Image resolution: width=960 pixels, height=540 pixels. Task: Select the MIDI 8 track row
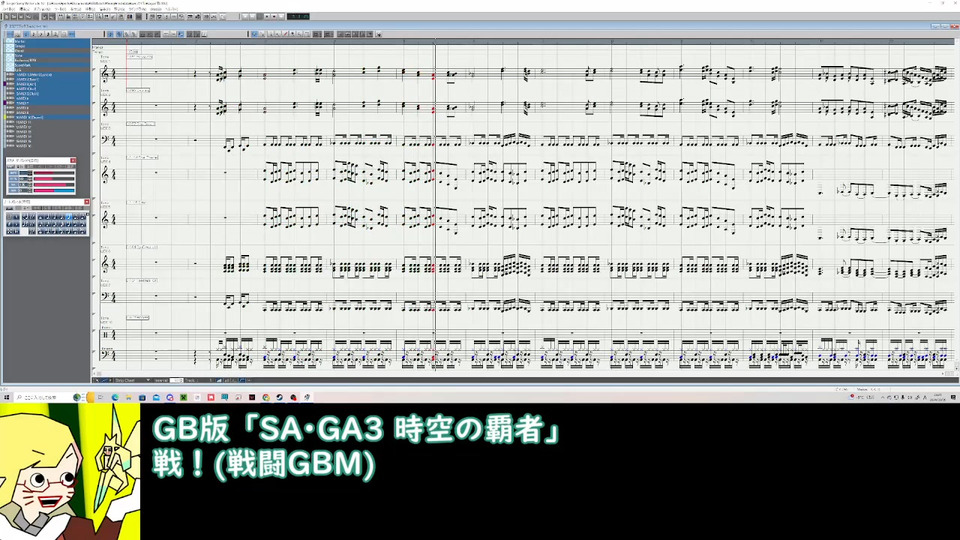[49, 108]
